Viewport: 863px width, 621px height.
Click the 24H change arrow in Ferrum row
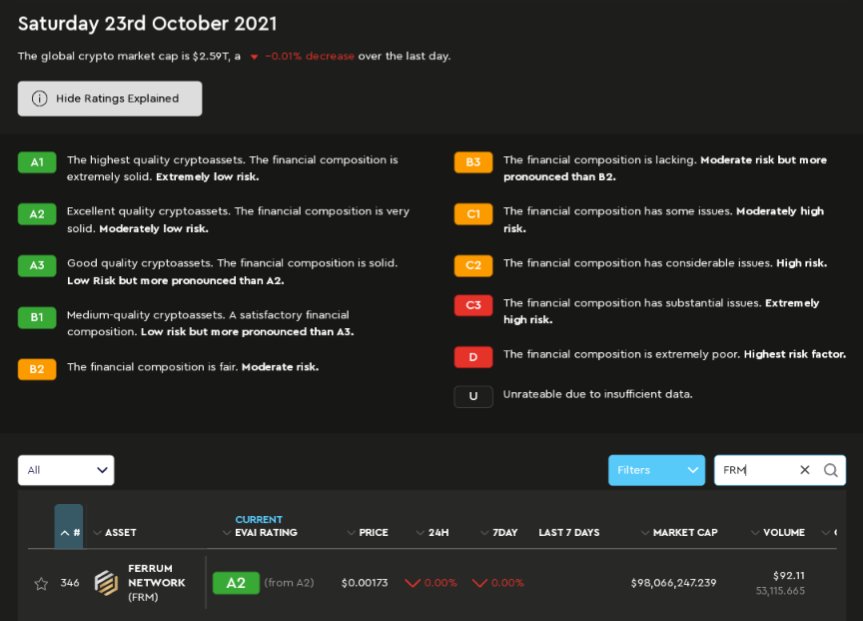coord(413,583)
